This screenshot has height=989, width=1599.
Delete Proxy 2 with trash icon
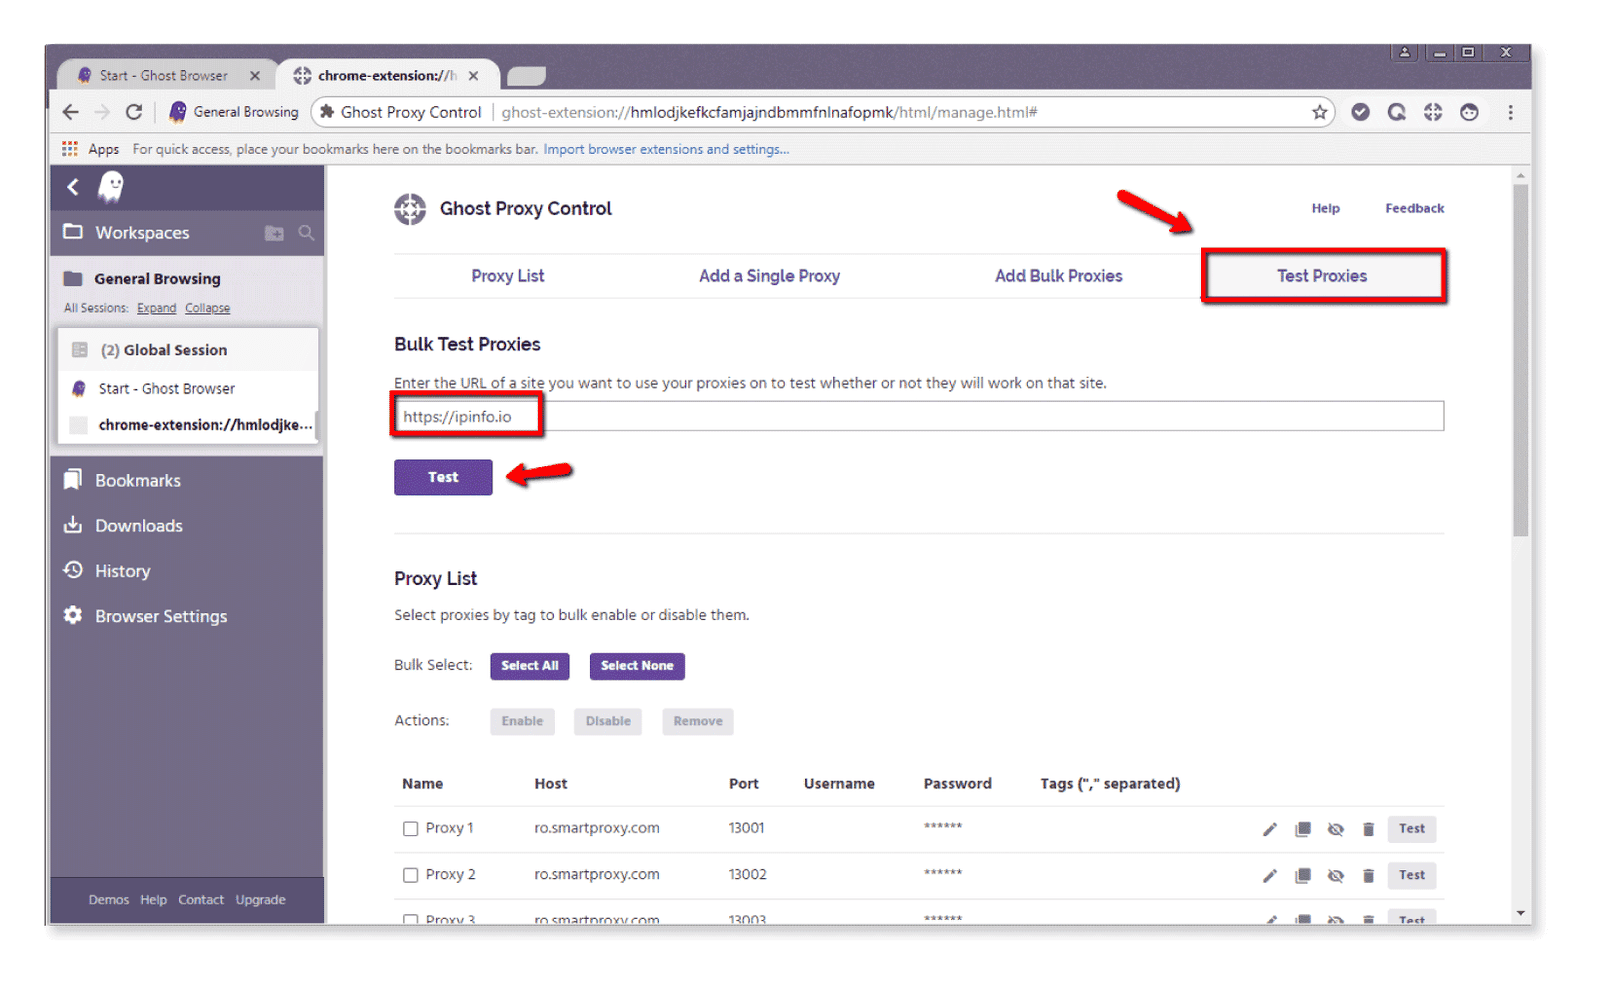coord(1368,876)
